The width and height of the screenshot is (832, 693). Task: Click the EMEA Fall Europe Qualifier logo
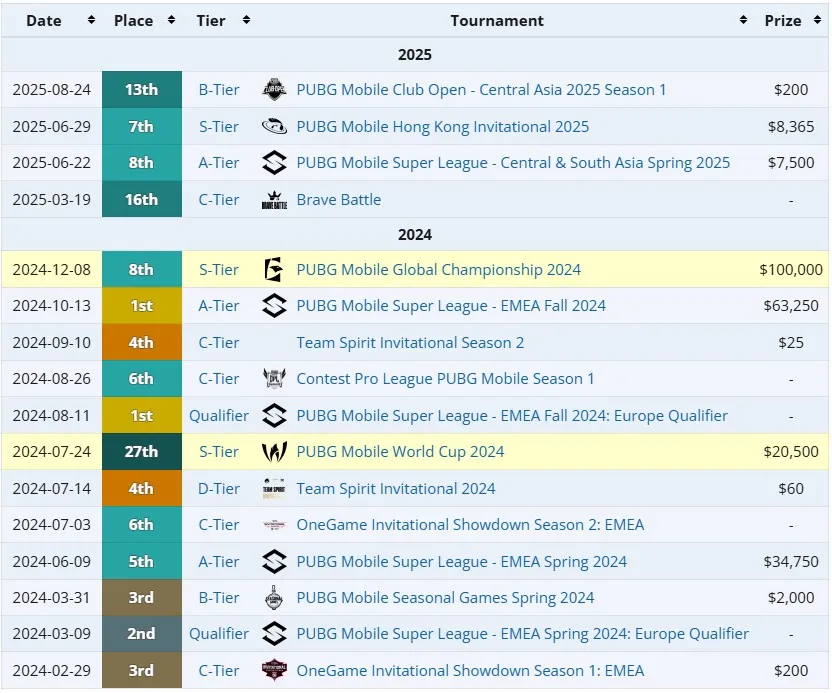(x=274, y=415)
